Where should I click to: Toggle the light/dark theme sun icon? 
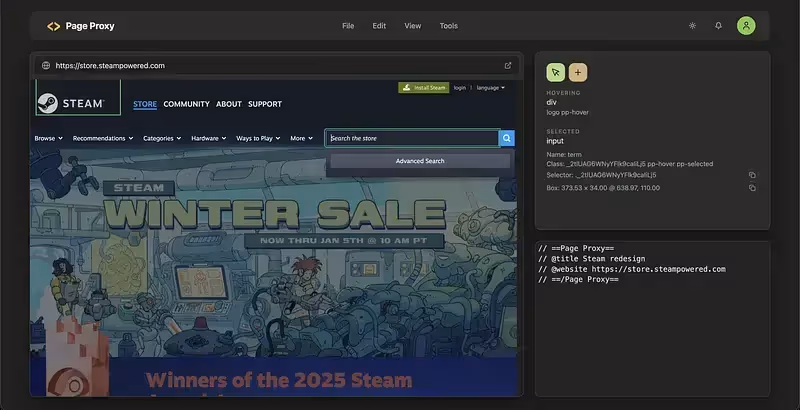(x=692, y=25)
